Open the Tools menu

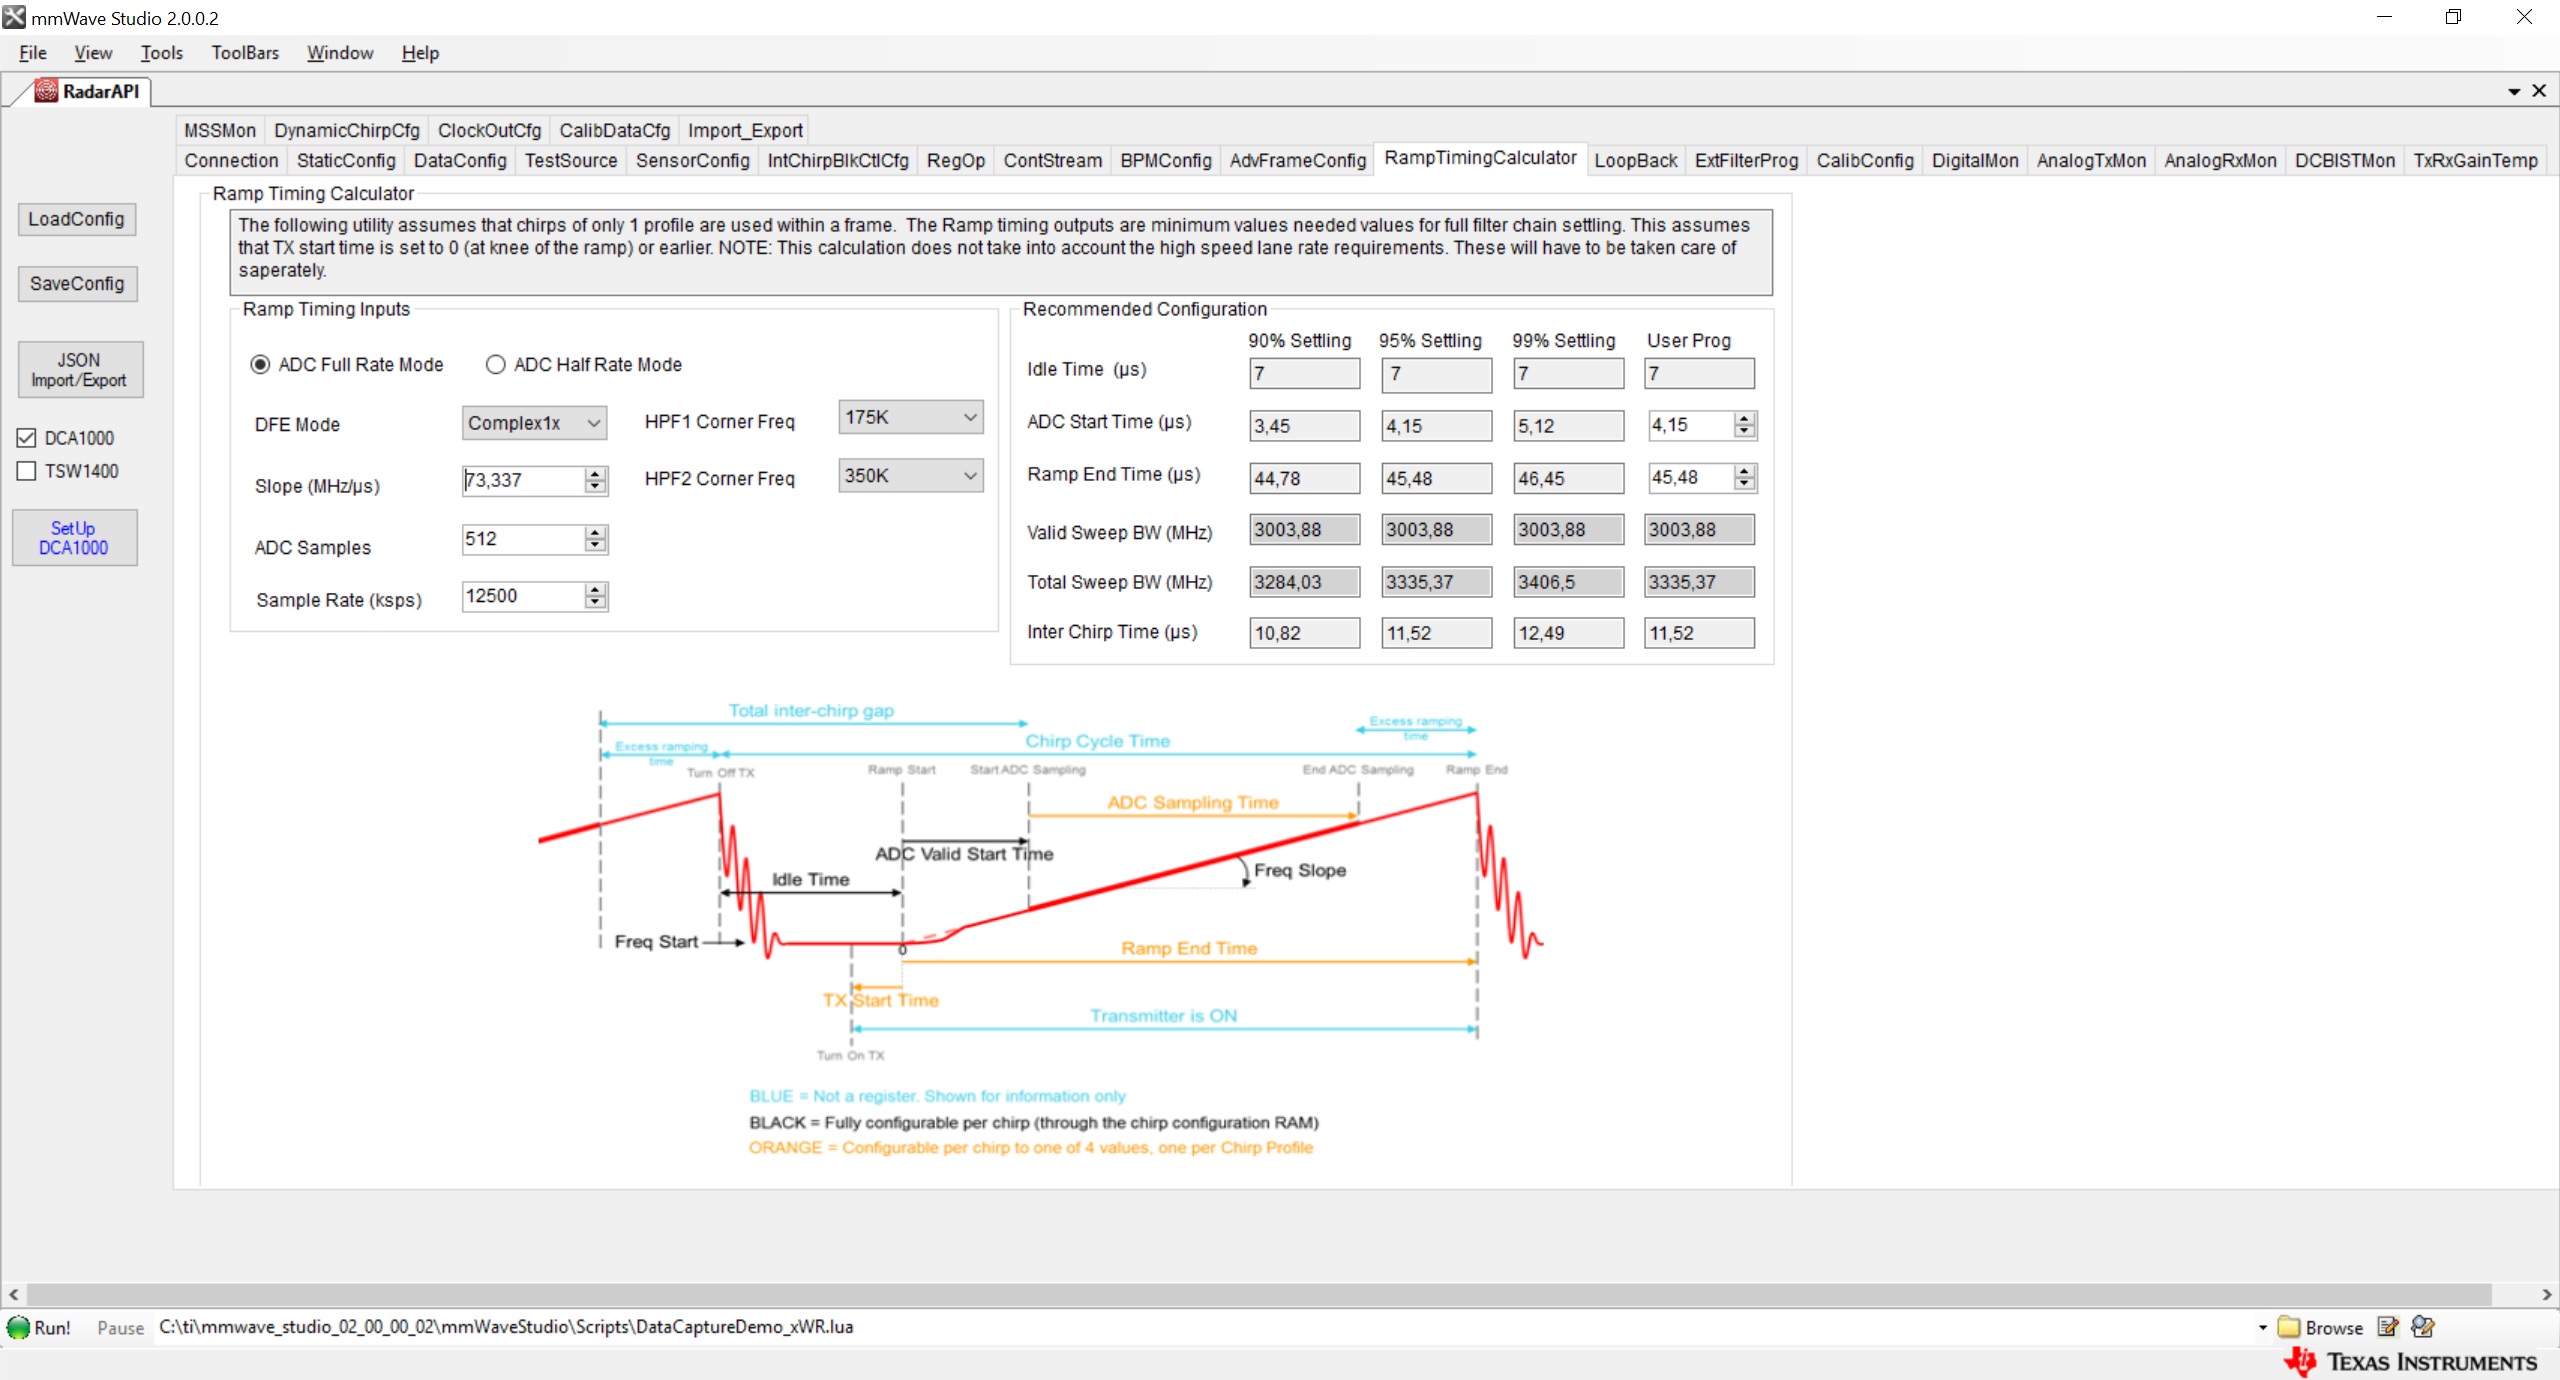tap(161, 53)
